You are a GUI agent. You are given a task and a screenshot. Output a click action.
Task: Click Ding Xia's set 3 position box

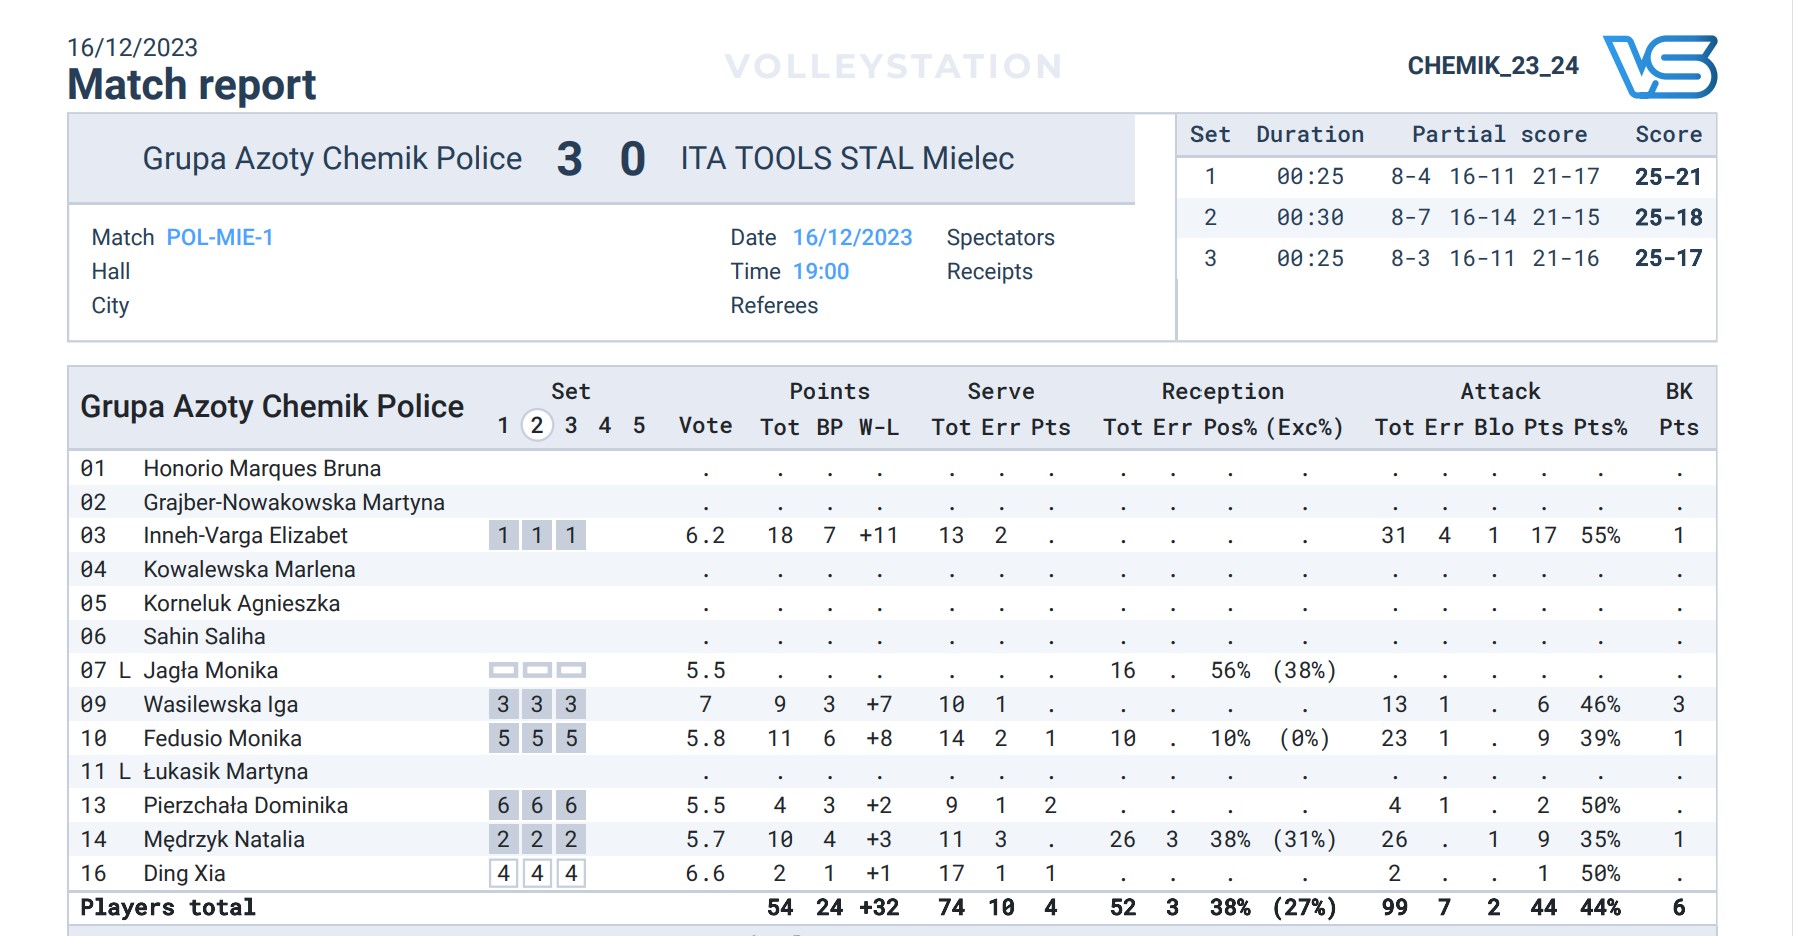[571, 874]
